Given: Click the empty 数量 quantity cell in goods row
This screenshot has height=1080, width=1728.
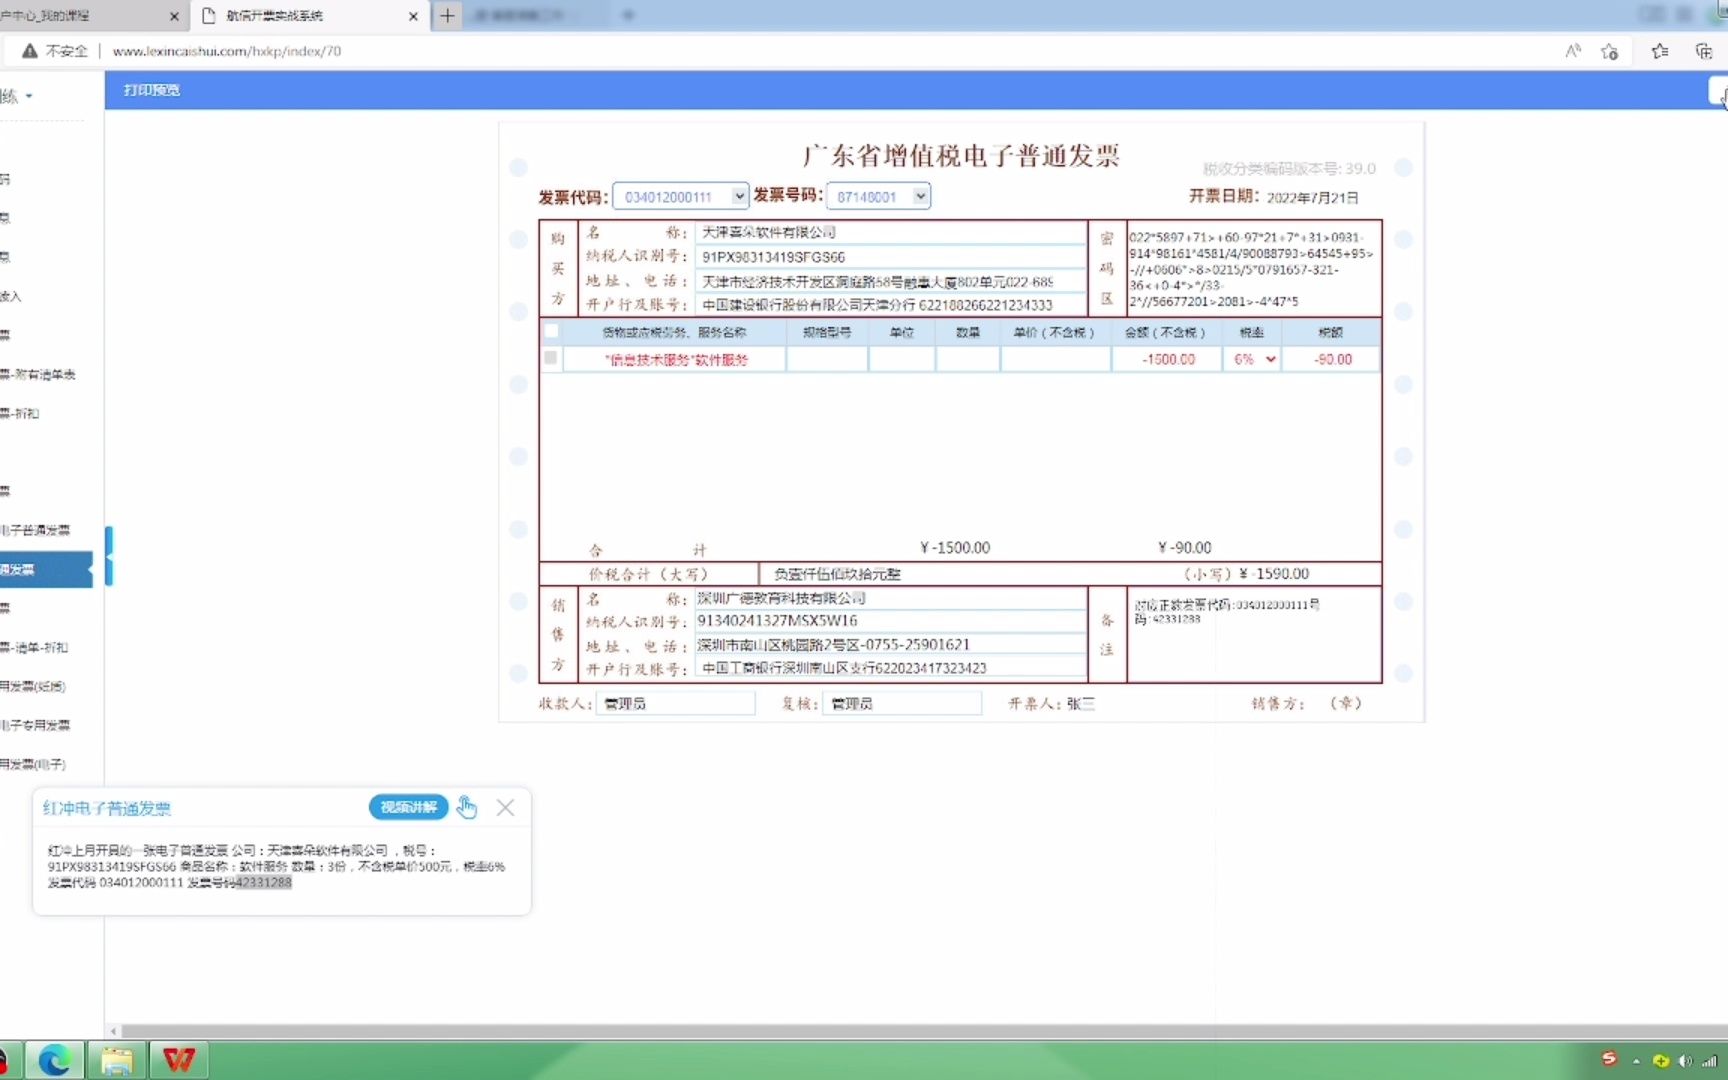Looking at the screenshot, I should (x=967, y=359).
